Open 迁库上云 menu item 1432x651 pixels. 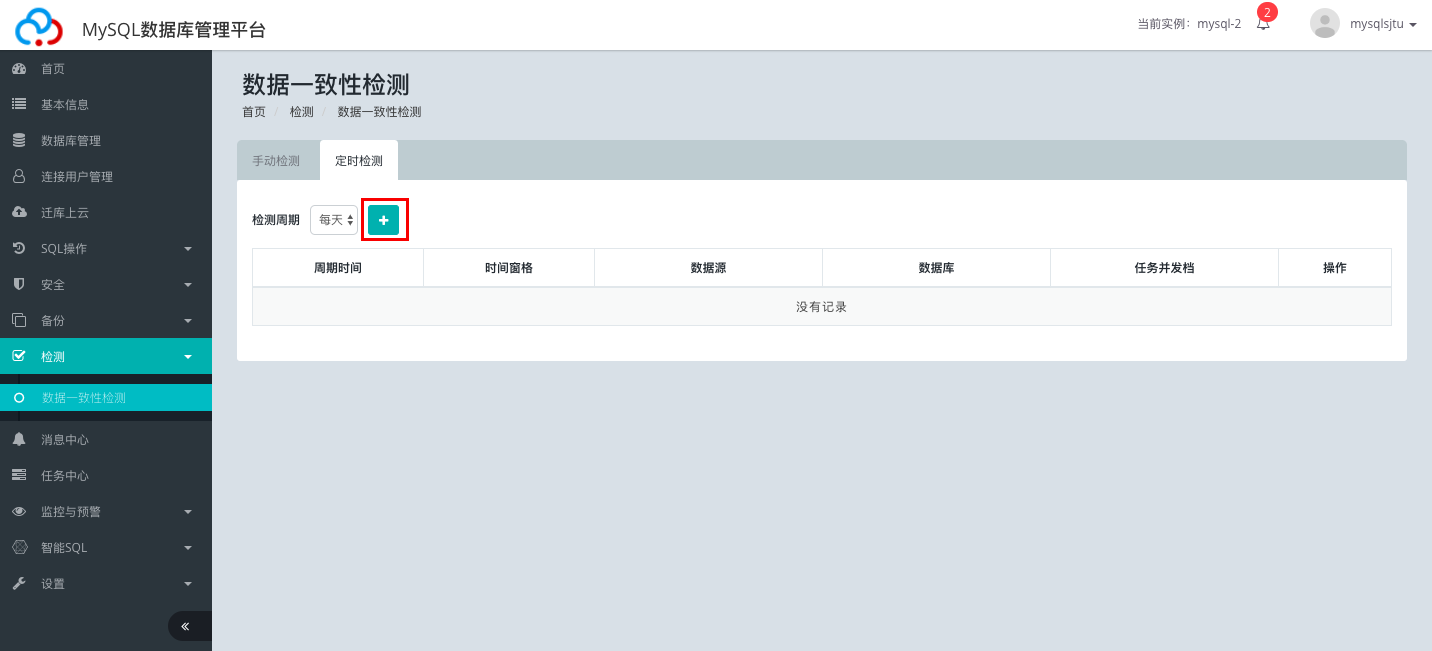coord(106,213)
